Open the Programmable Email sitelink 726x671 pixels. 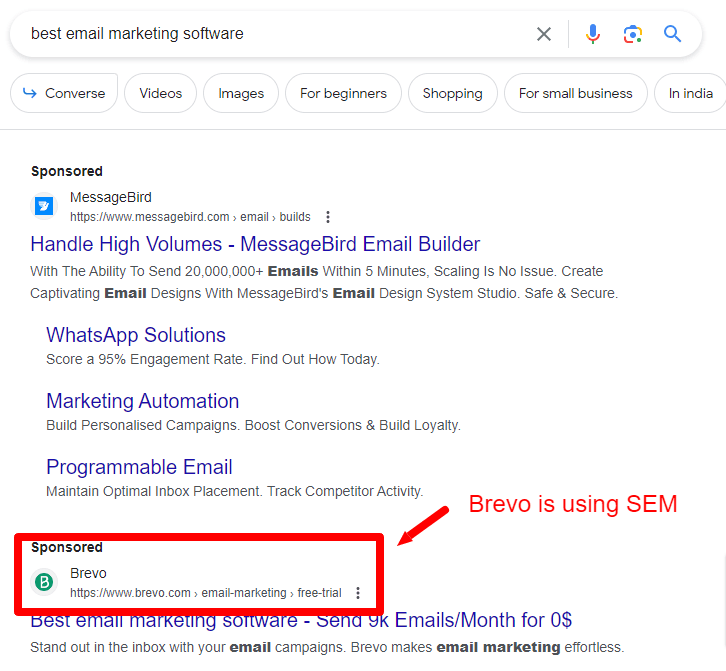(x=139, y=467)
